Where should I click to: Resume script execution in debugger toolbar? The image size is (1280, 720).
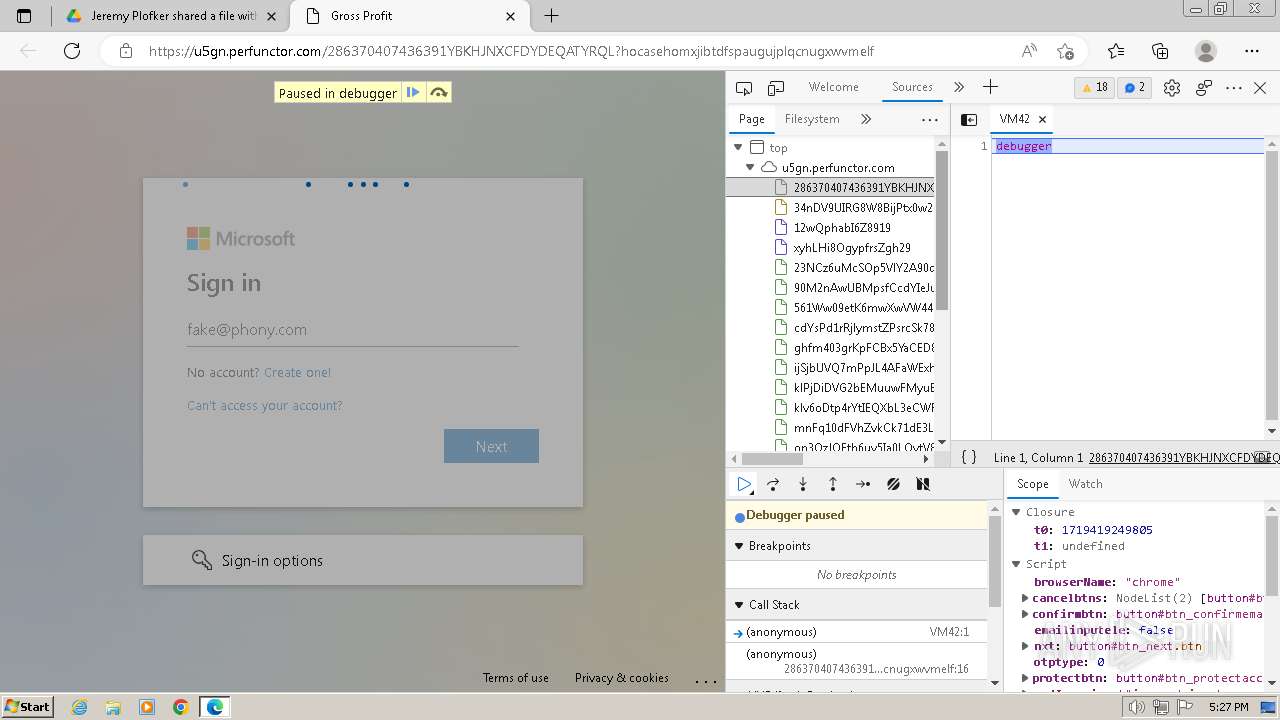coord(744,484)
